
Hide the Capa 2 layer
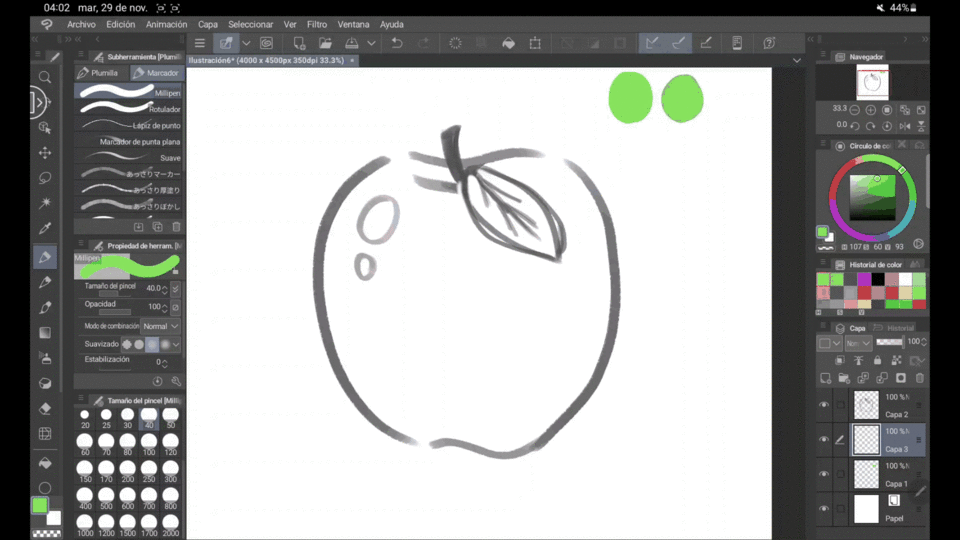point(824,405)
